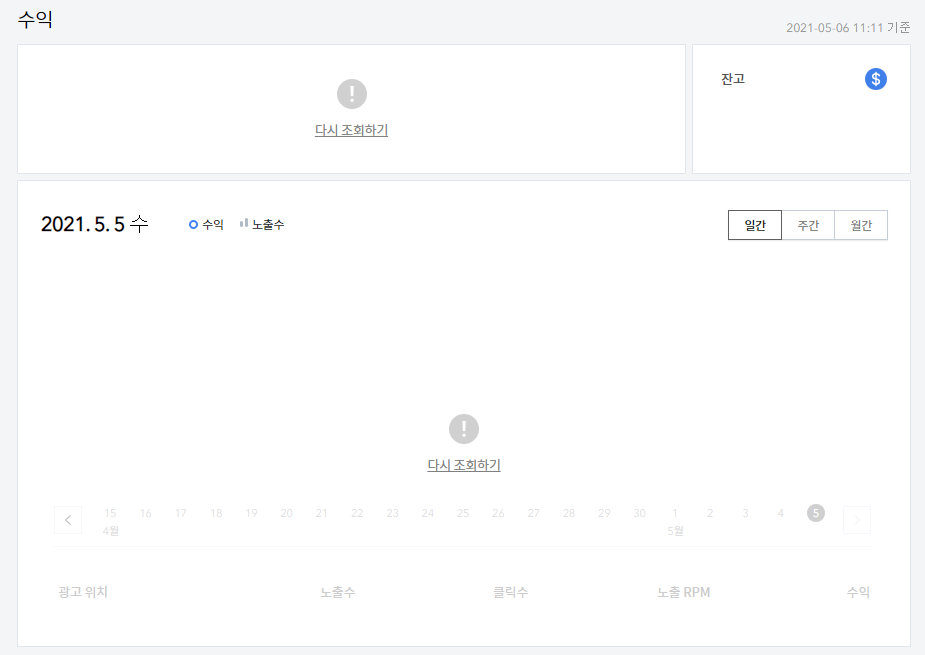
Task: Toggle the 수익 legend item
Action: point(206,225)
